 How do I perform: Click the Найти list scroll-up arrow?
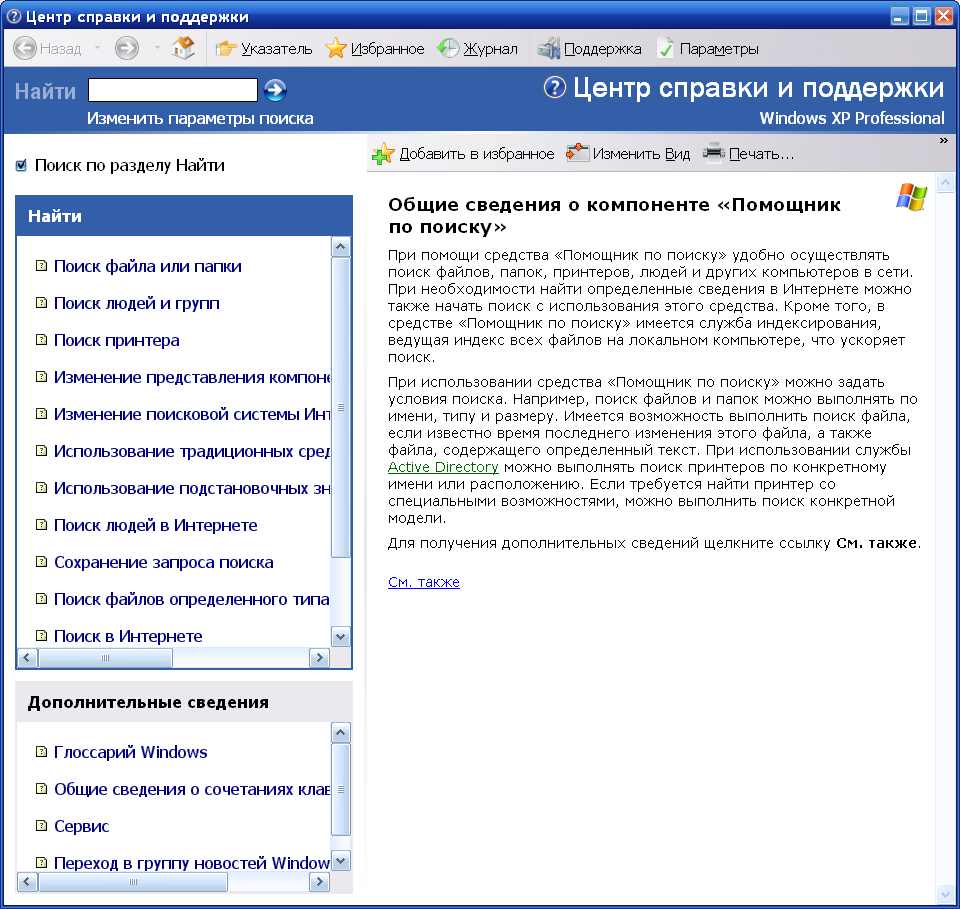click(340, 247)
